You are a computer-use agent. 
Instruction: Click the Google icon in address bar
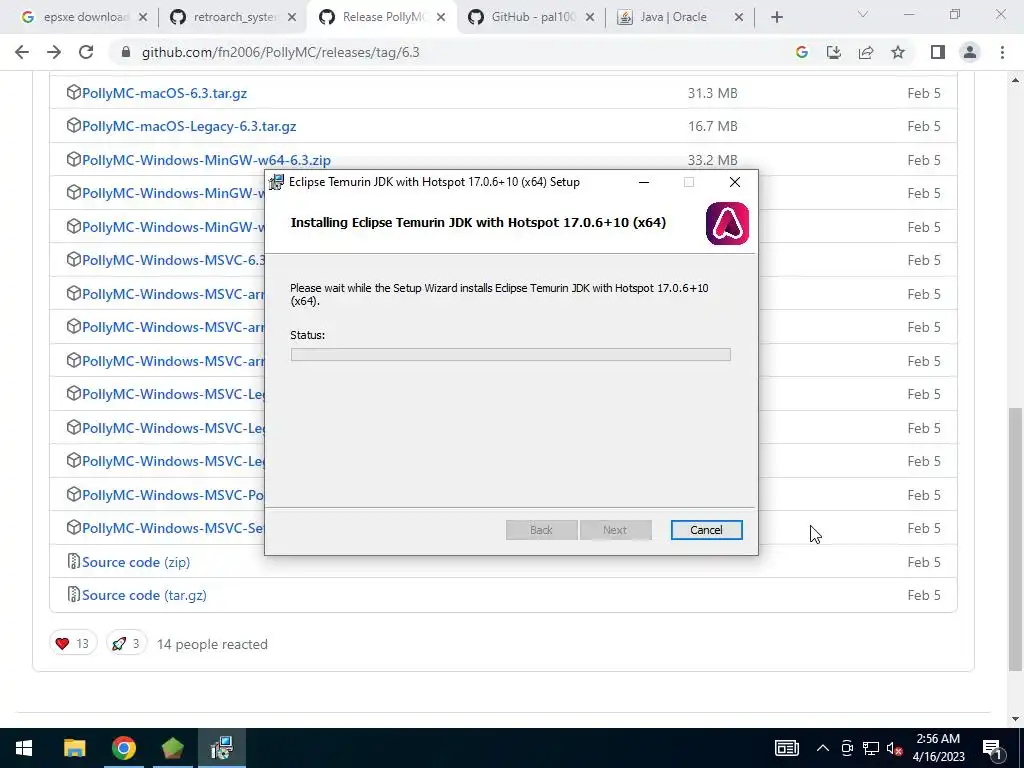coord(802,52)
